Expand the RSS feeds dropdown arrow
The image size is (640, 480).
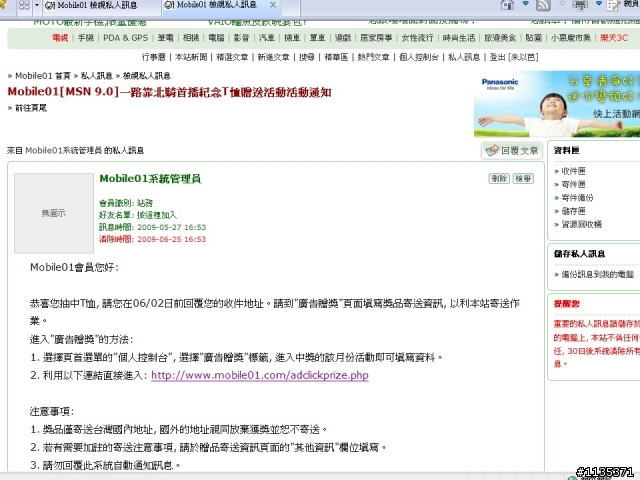click(562, 4)
